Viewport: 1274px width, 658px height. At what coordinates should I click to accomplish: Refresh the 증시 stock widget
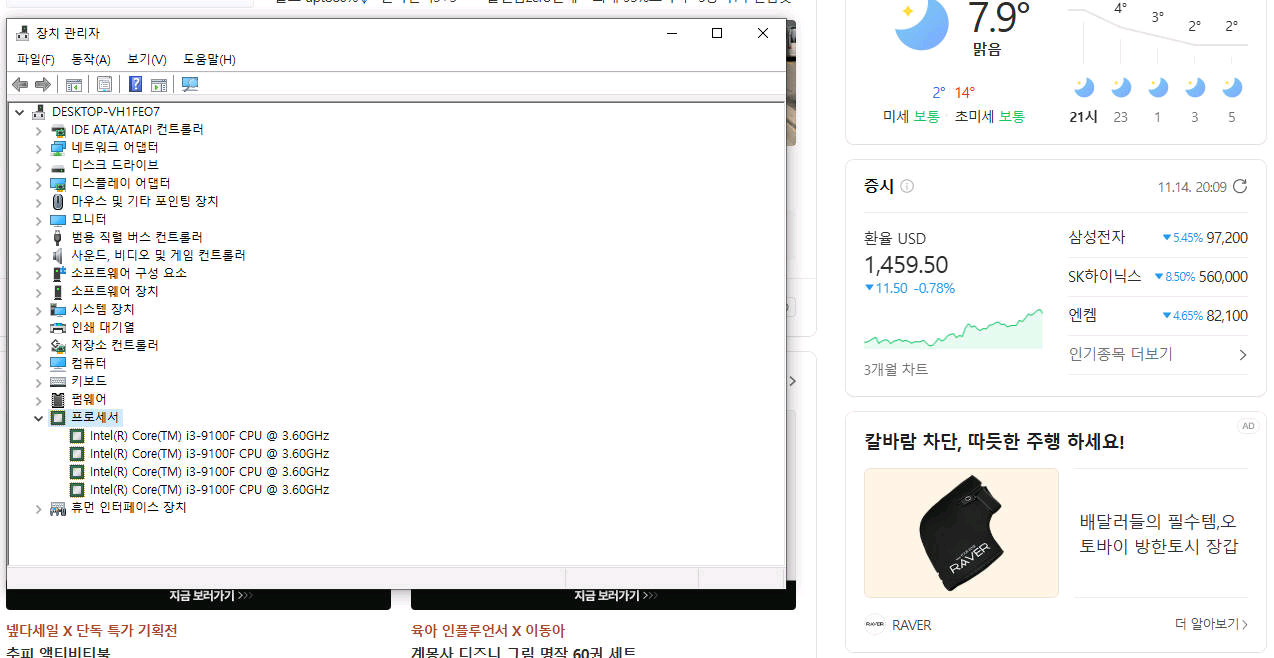click(x=1240, y=186)
